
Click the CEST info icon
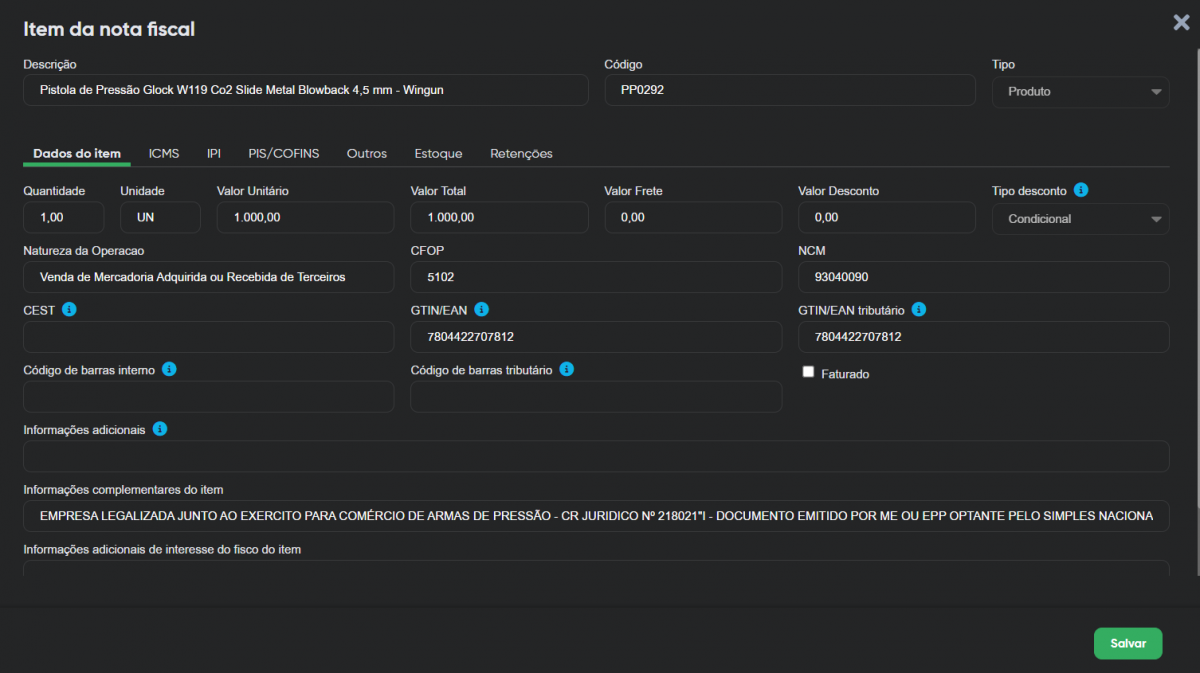pos(69,309)
